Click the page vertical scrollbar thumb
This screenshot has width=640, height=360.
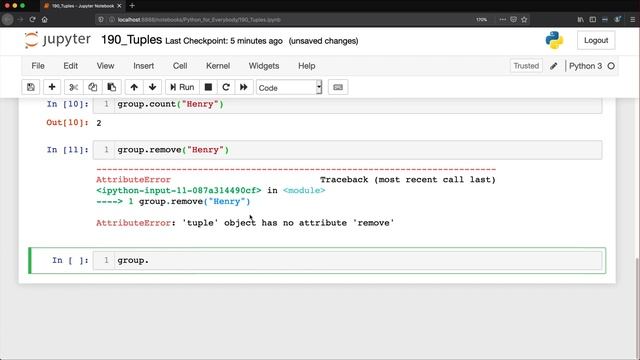click(638, 308)
